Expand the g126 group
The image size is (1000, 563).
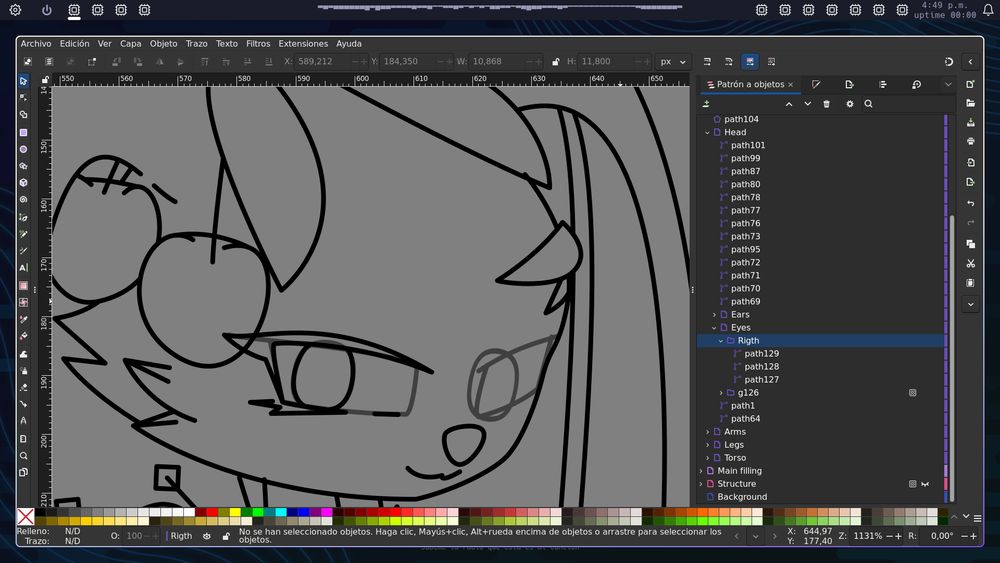721,393
